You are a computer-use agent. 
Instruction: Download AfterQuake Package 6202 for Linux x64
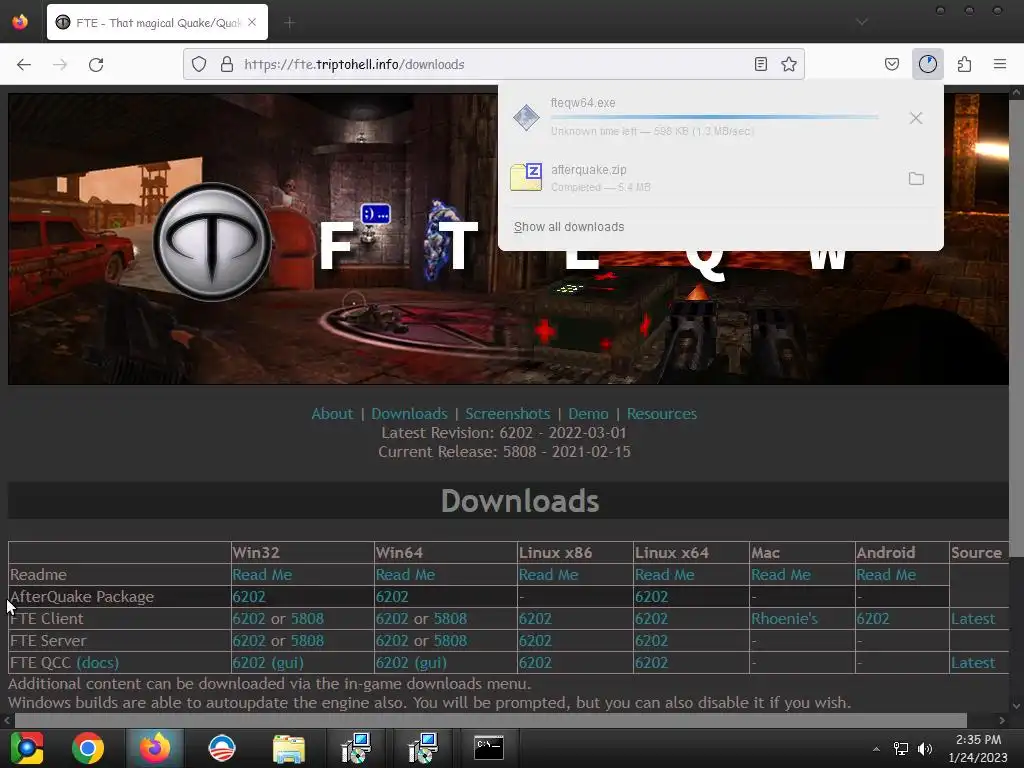coord(651,597)
